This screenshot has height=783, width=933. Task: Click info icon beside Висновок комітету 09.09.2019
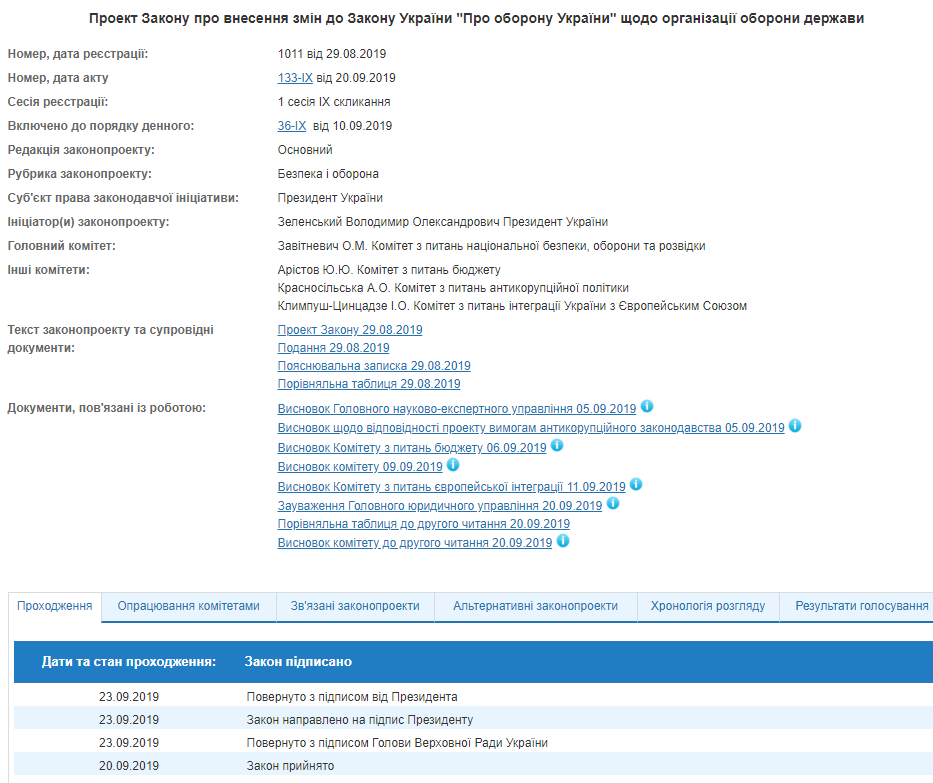pos(453,465)
